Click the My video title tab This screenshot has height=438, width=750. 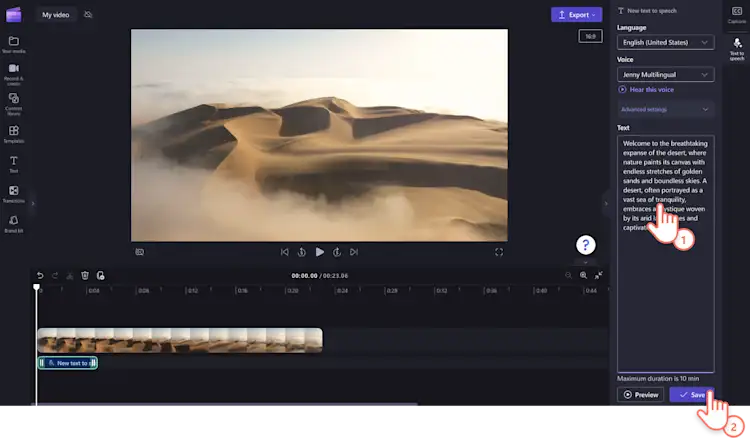point(55,15)
